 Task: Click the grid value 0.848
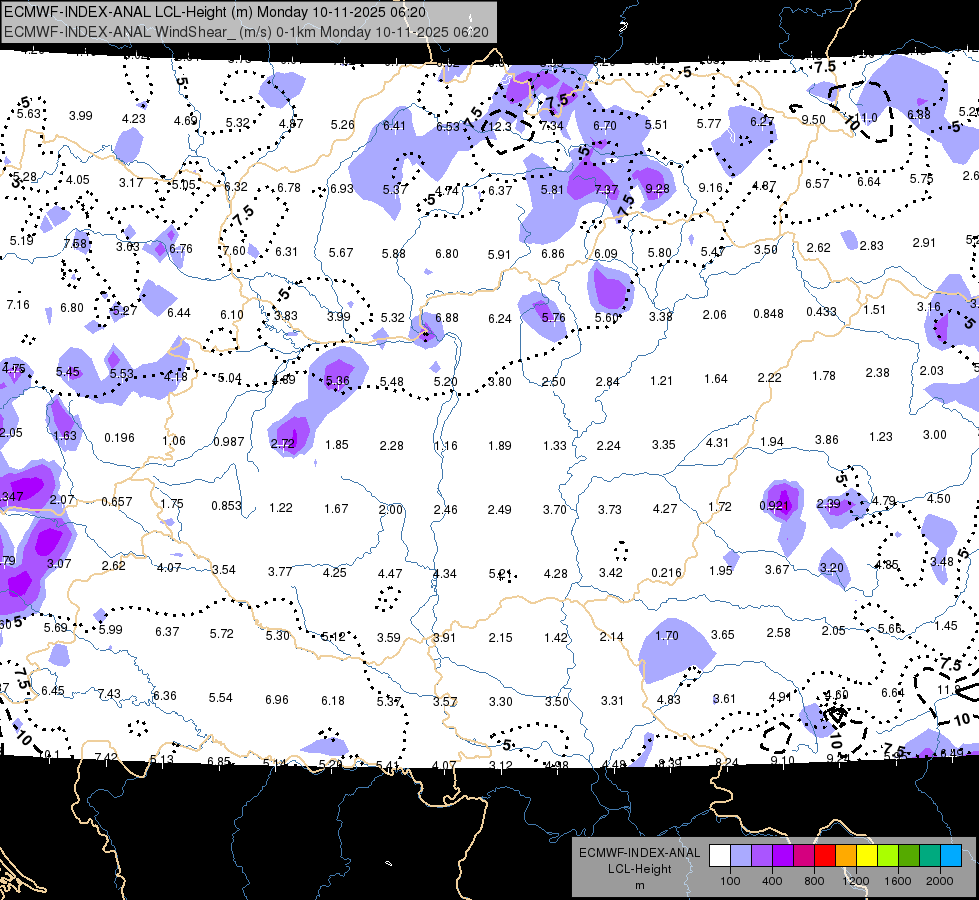[768, 314]
